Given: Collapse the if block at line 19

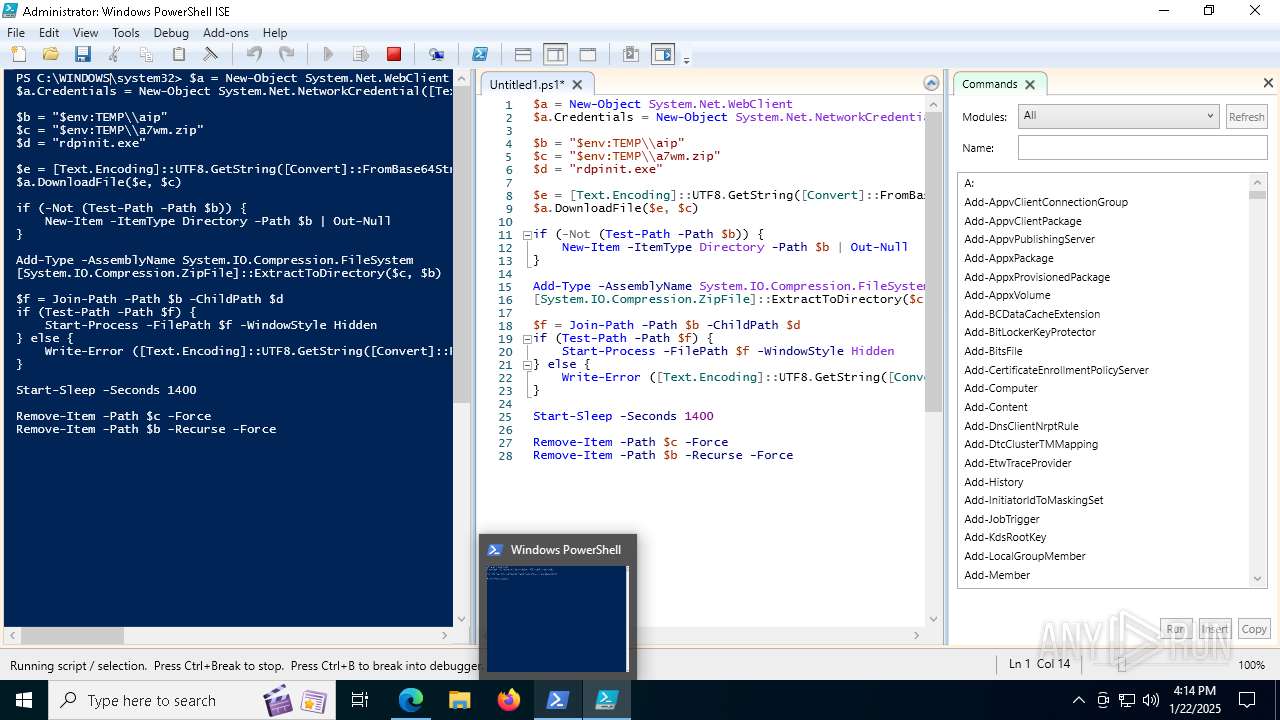Looking at the screenshot, I should pos(527,339).
